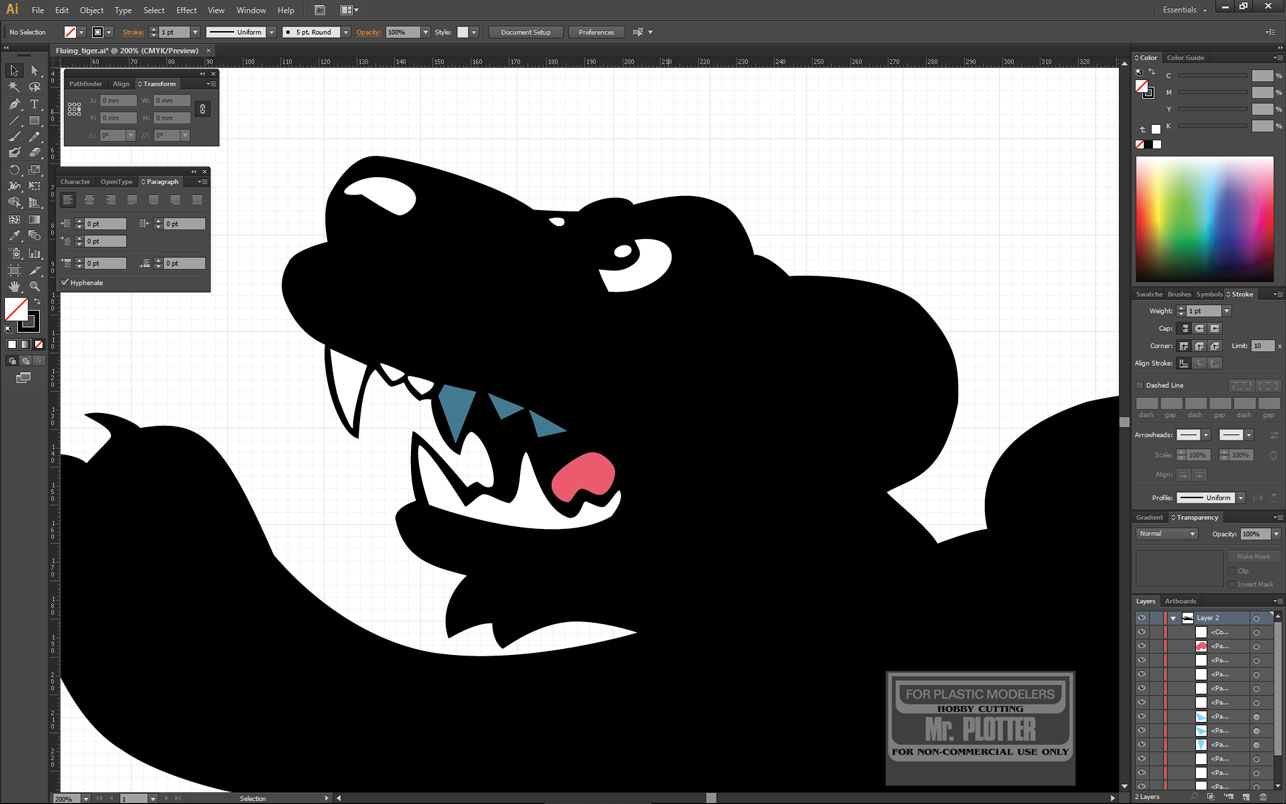
Task: Click the Limit input field in Stroke panel
Action: [x=1262, y=346]
